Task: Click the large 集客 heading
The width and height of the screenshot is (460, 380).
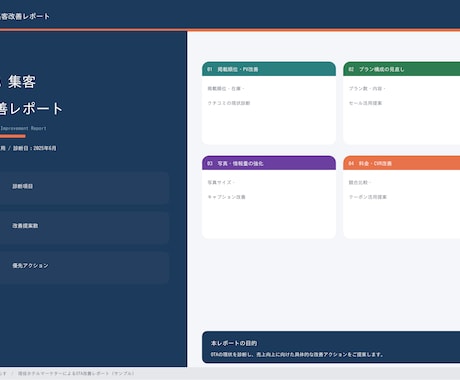Action: click(x=22, y=82)
